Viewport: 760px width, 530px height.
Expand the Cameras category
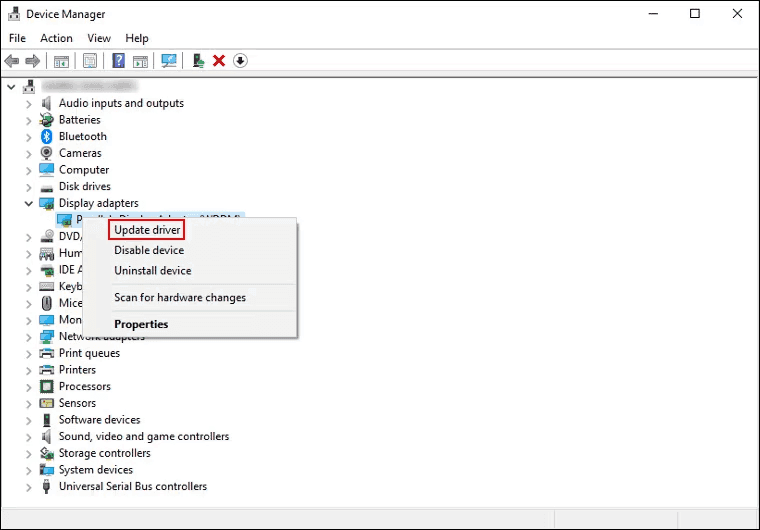pyautogui.click(x=29, y=154)
